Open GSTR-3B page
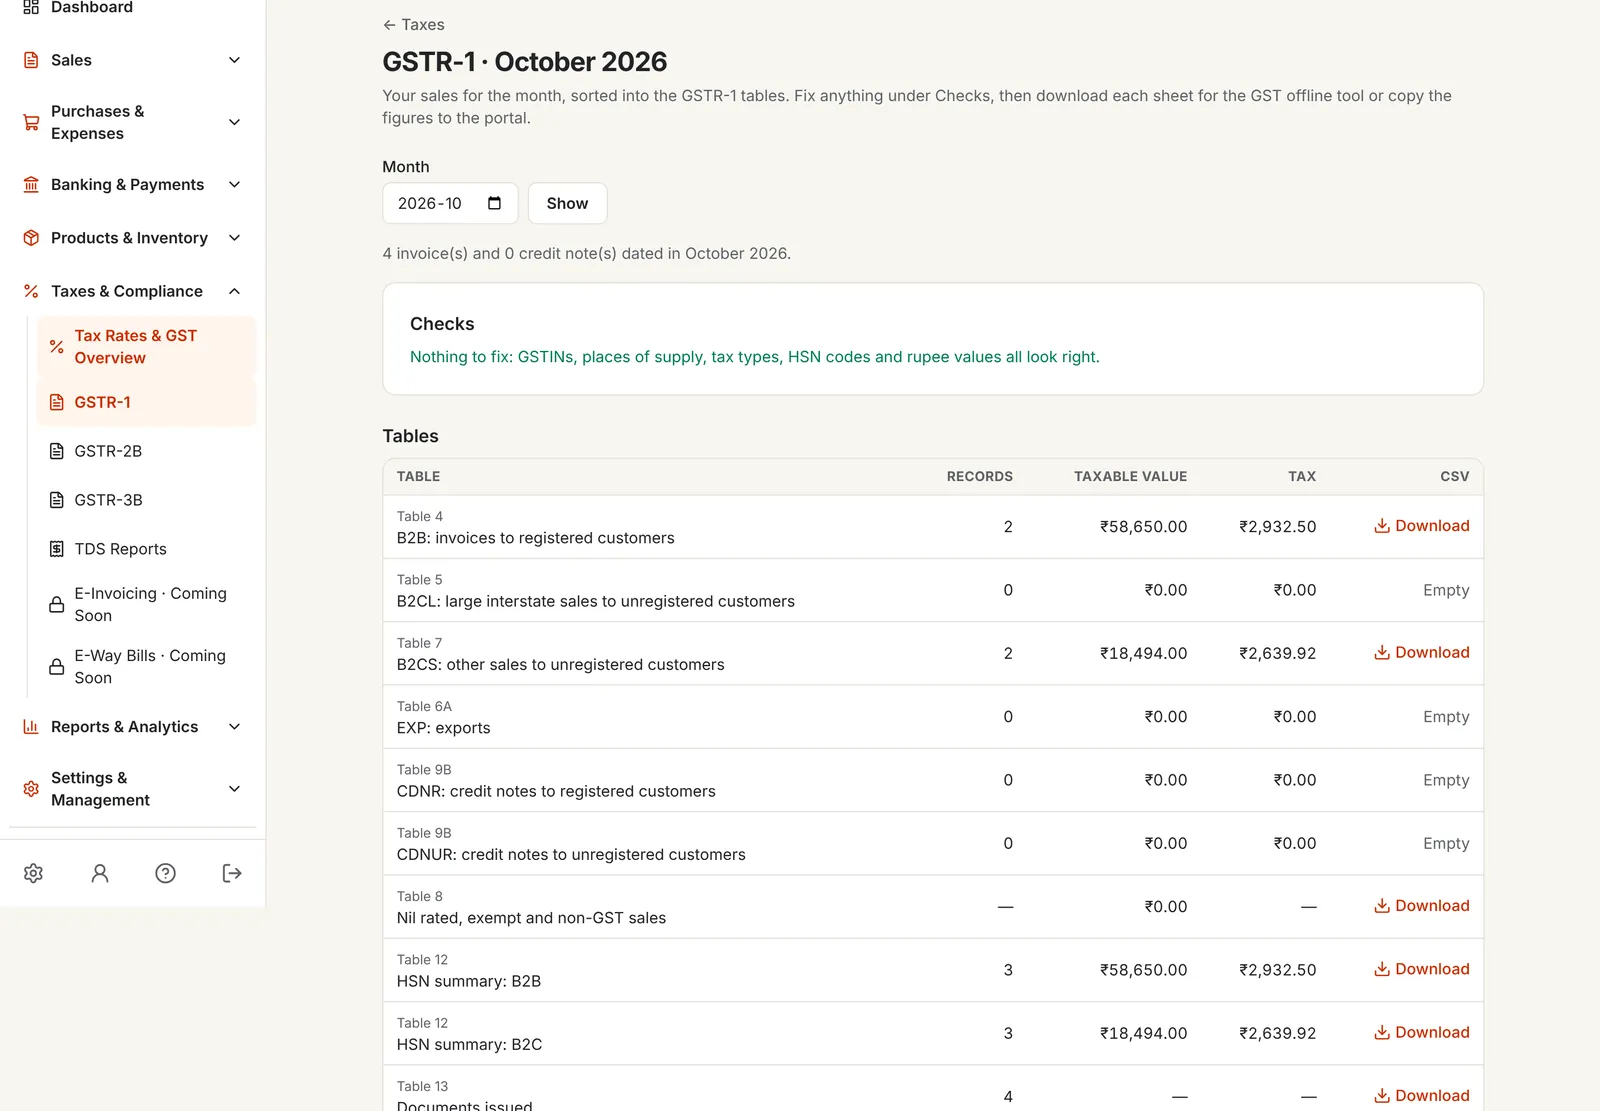The image size is (1600, 1111). (x=146, y=500)
